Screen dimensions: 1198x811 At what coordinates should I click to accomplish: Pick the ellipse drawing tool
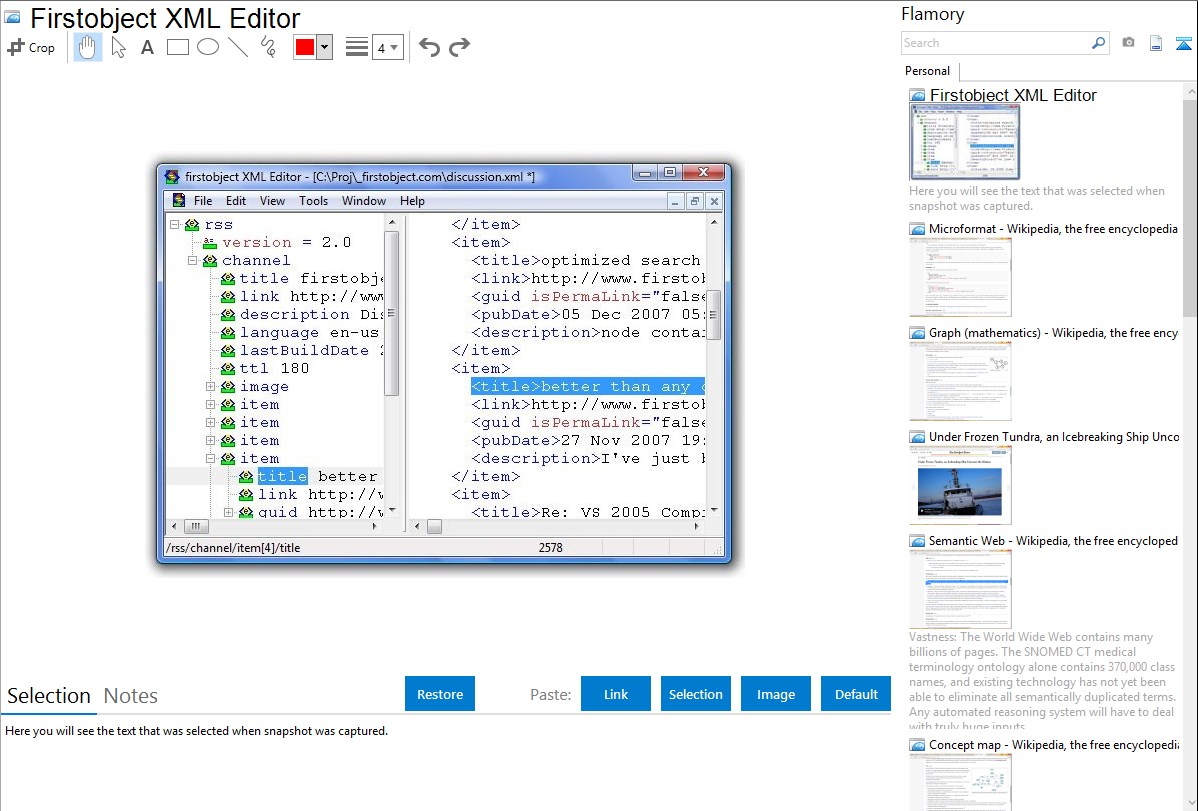208,47
